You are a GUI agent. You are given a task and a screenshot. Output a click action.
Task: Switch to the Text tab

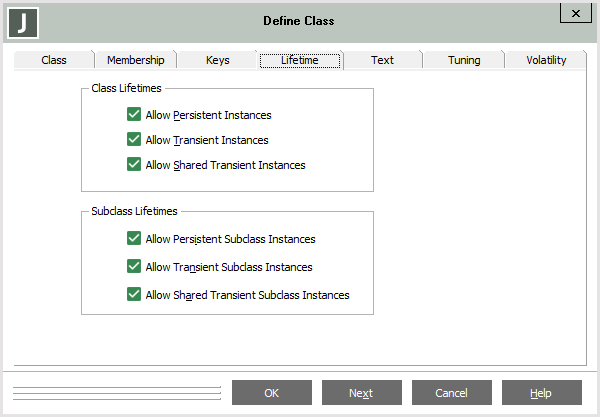[x=382, y=60]
